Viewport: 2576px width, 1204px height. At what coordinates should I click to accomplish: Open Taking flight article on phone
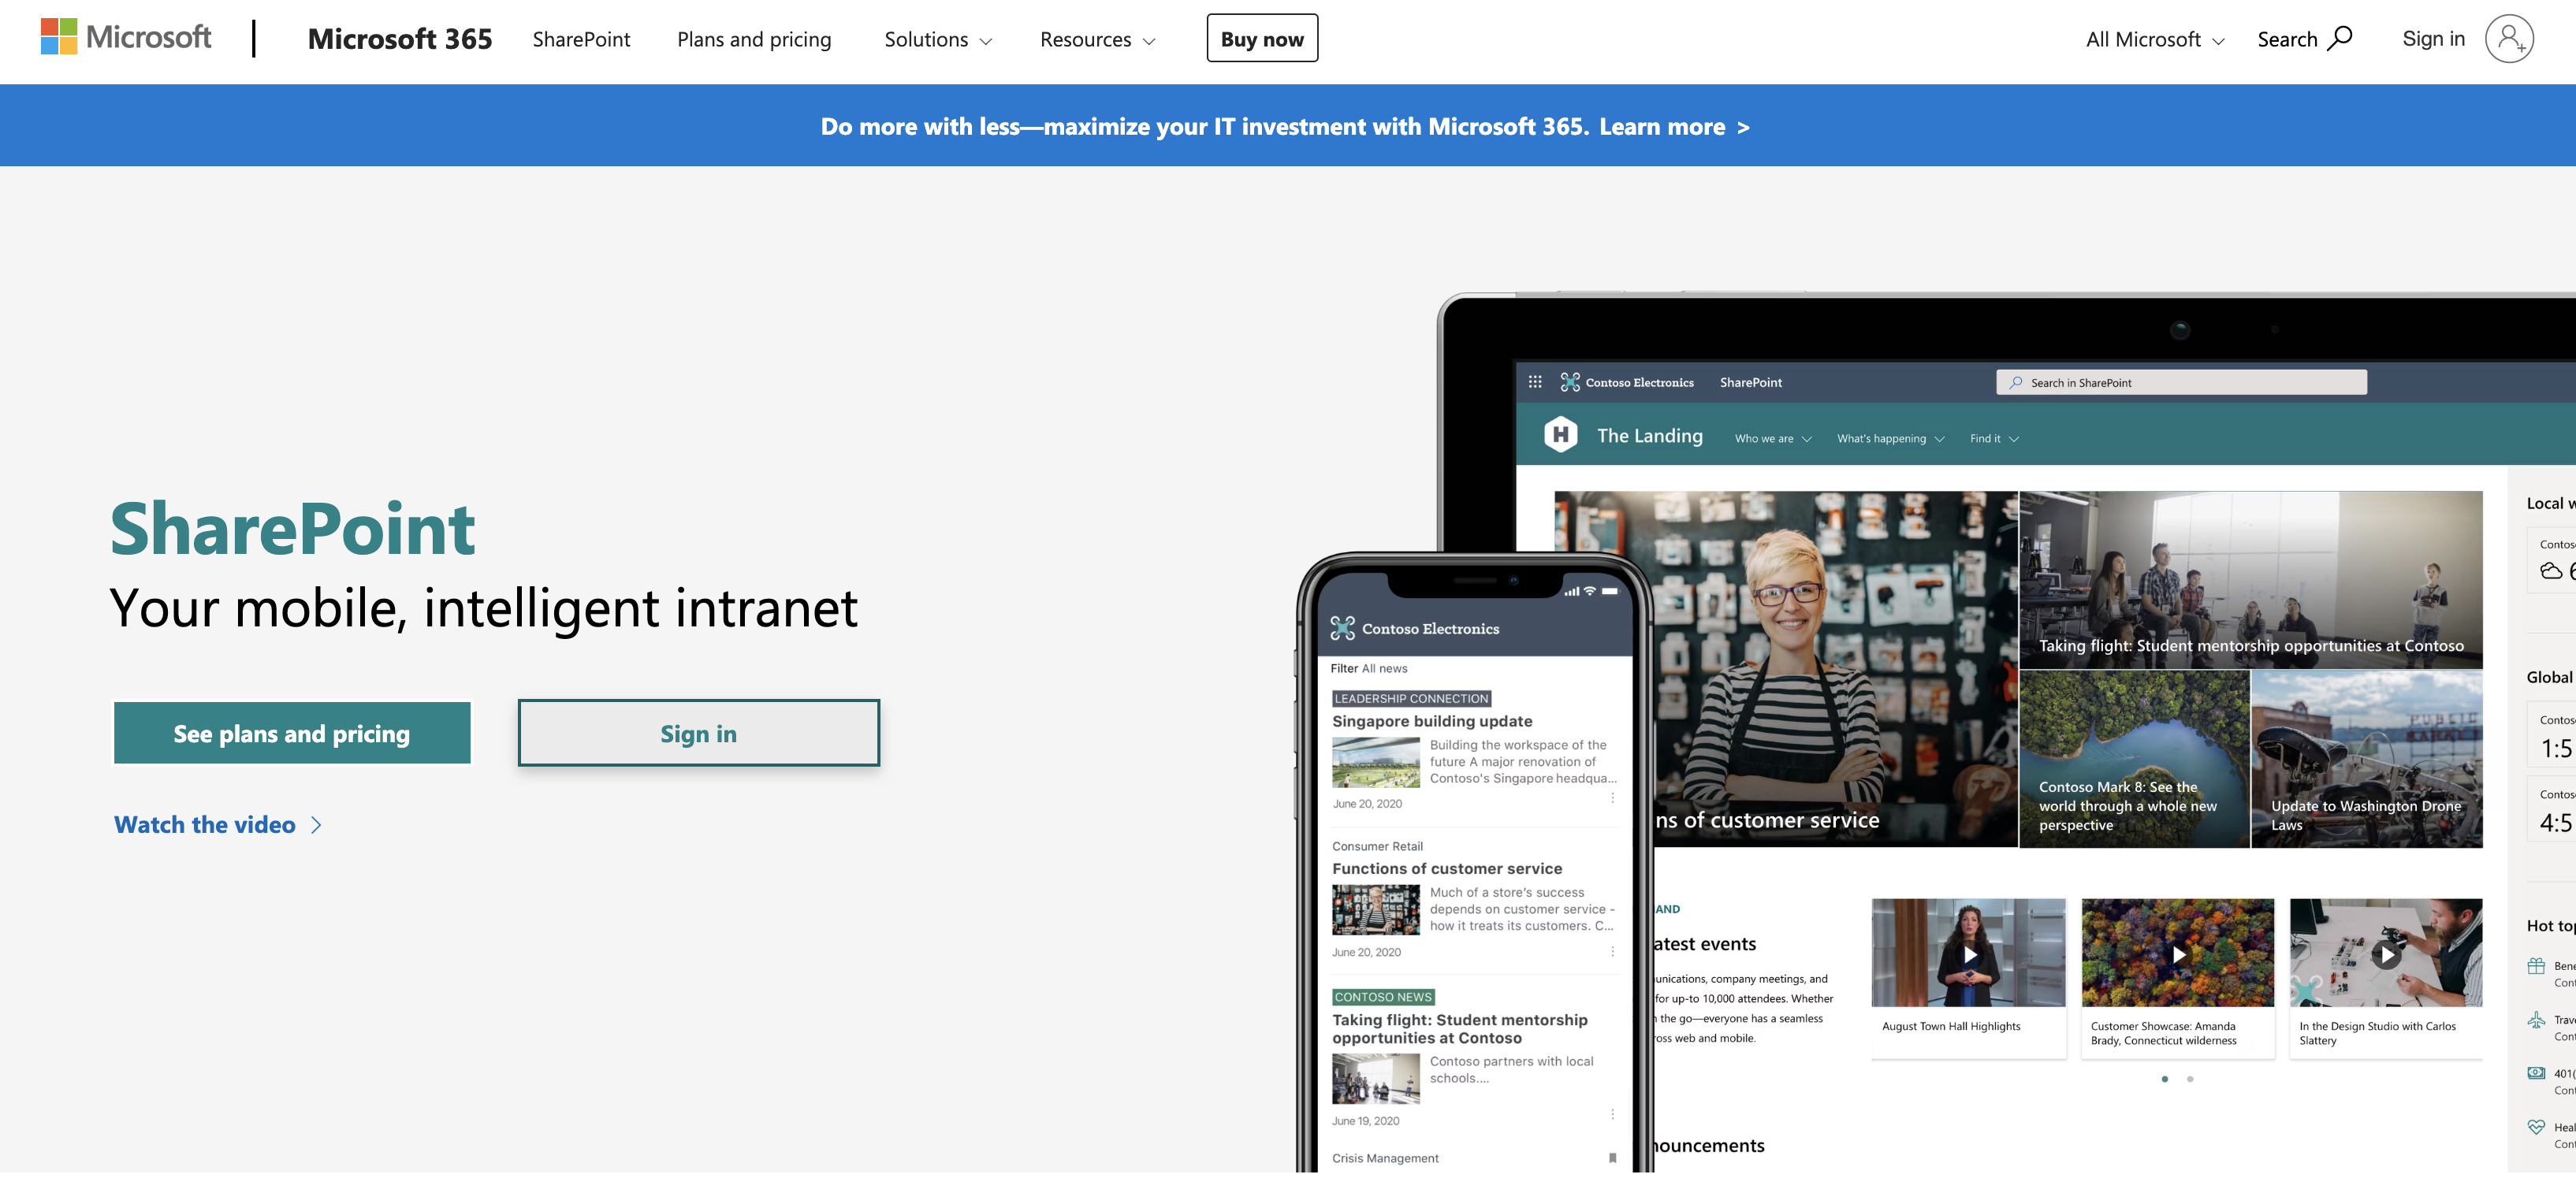(x=1460, y=1029)
